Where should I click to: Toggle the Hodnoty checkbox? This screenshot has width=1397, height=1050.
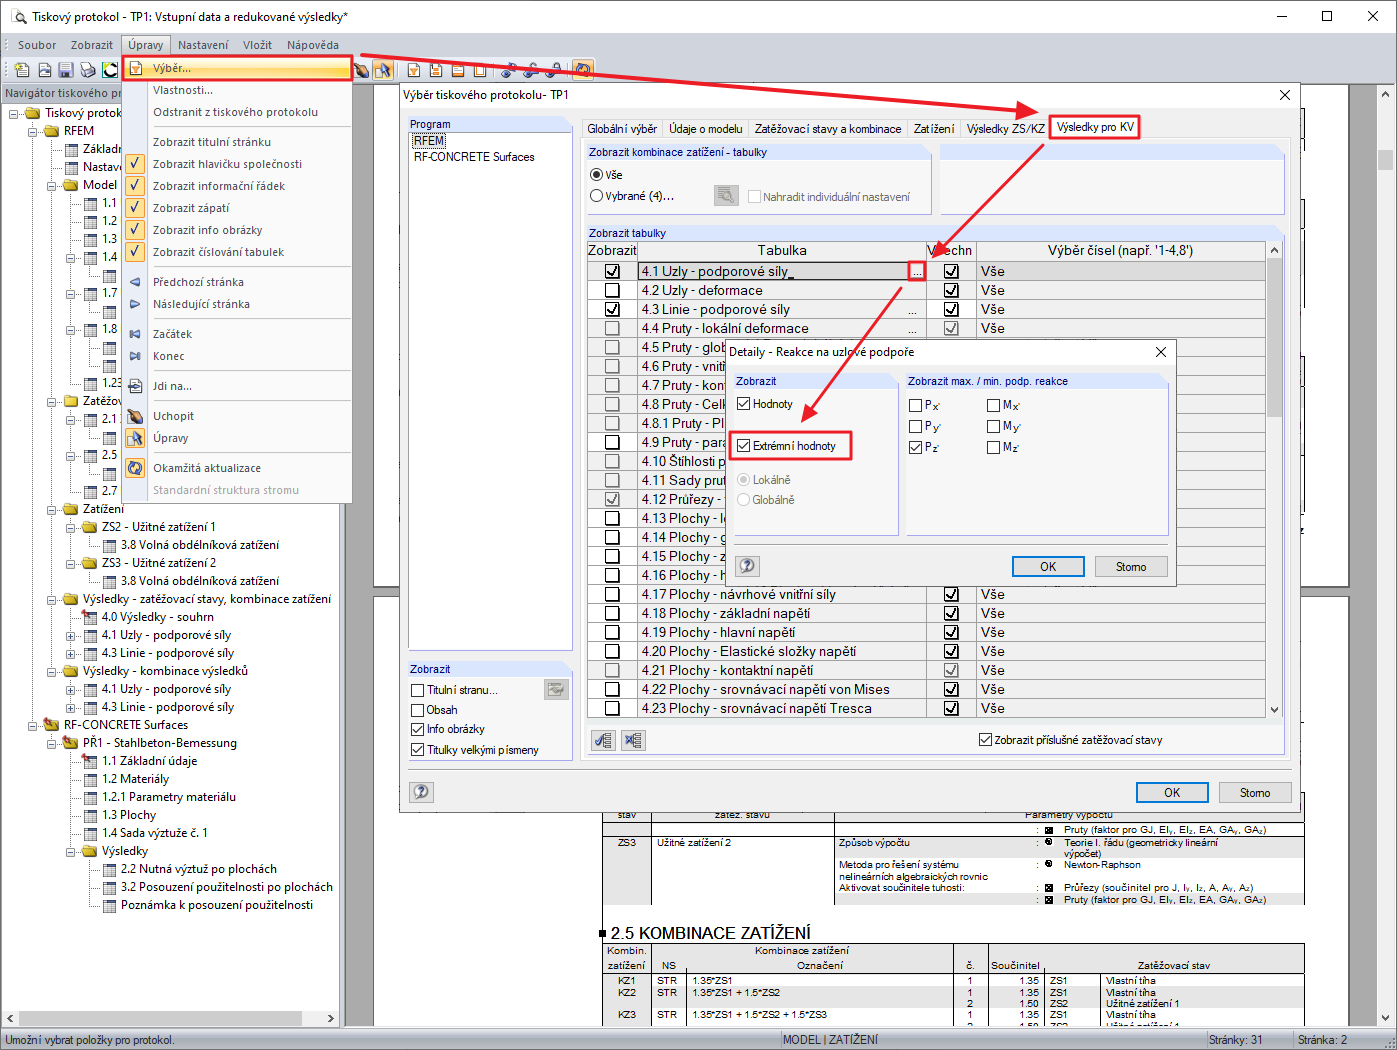[744, 404]
